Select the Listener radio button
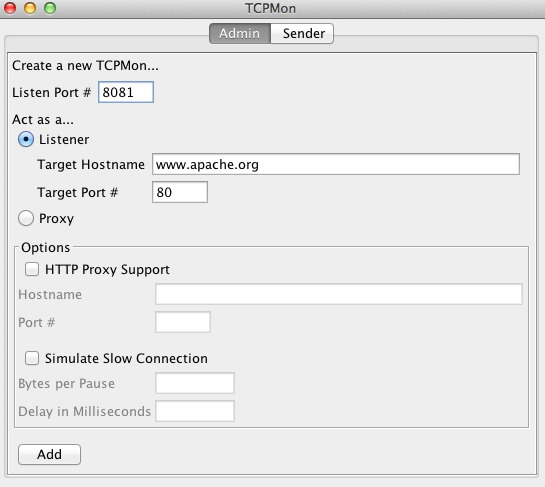Viewport: 545px width, 487px height. point(26,139)
